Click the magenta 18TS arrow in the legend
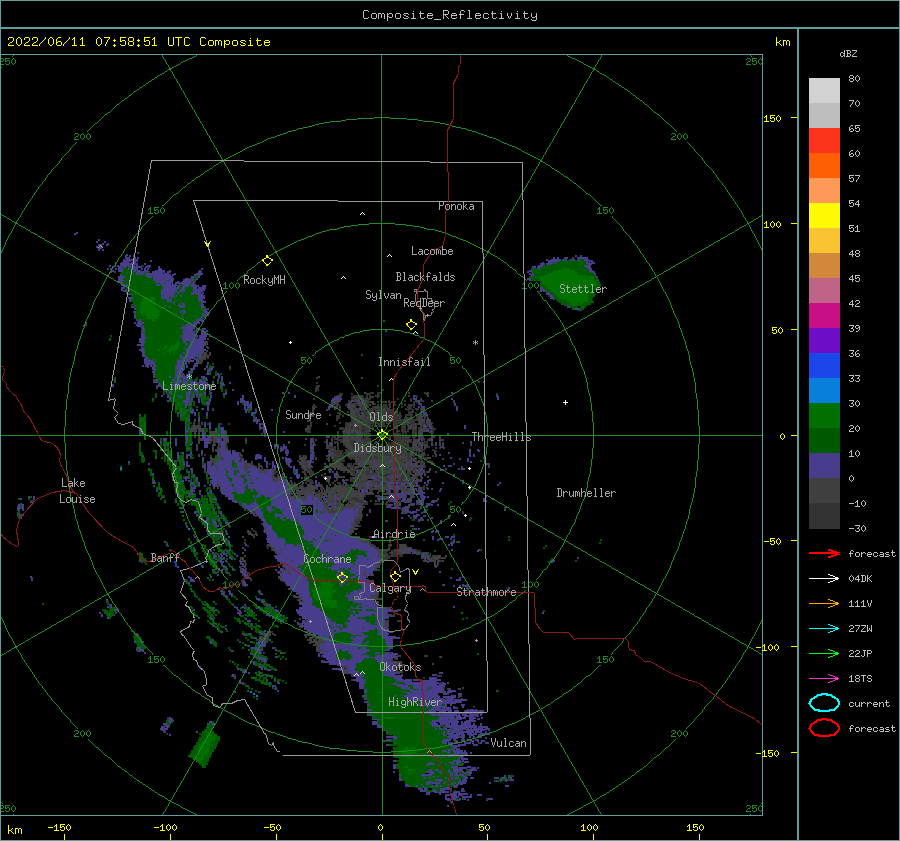Image resolution: width=900 pixels, height=841 pixels. pos(824,679)
